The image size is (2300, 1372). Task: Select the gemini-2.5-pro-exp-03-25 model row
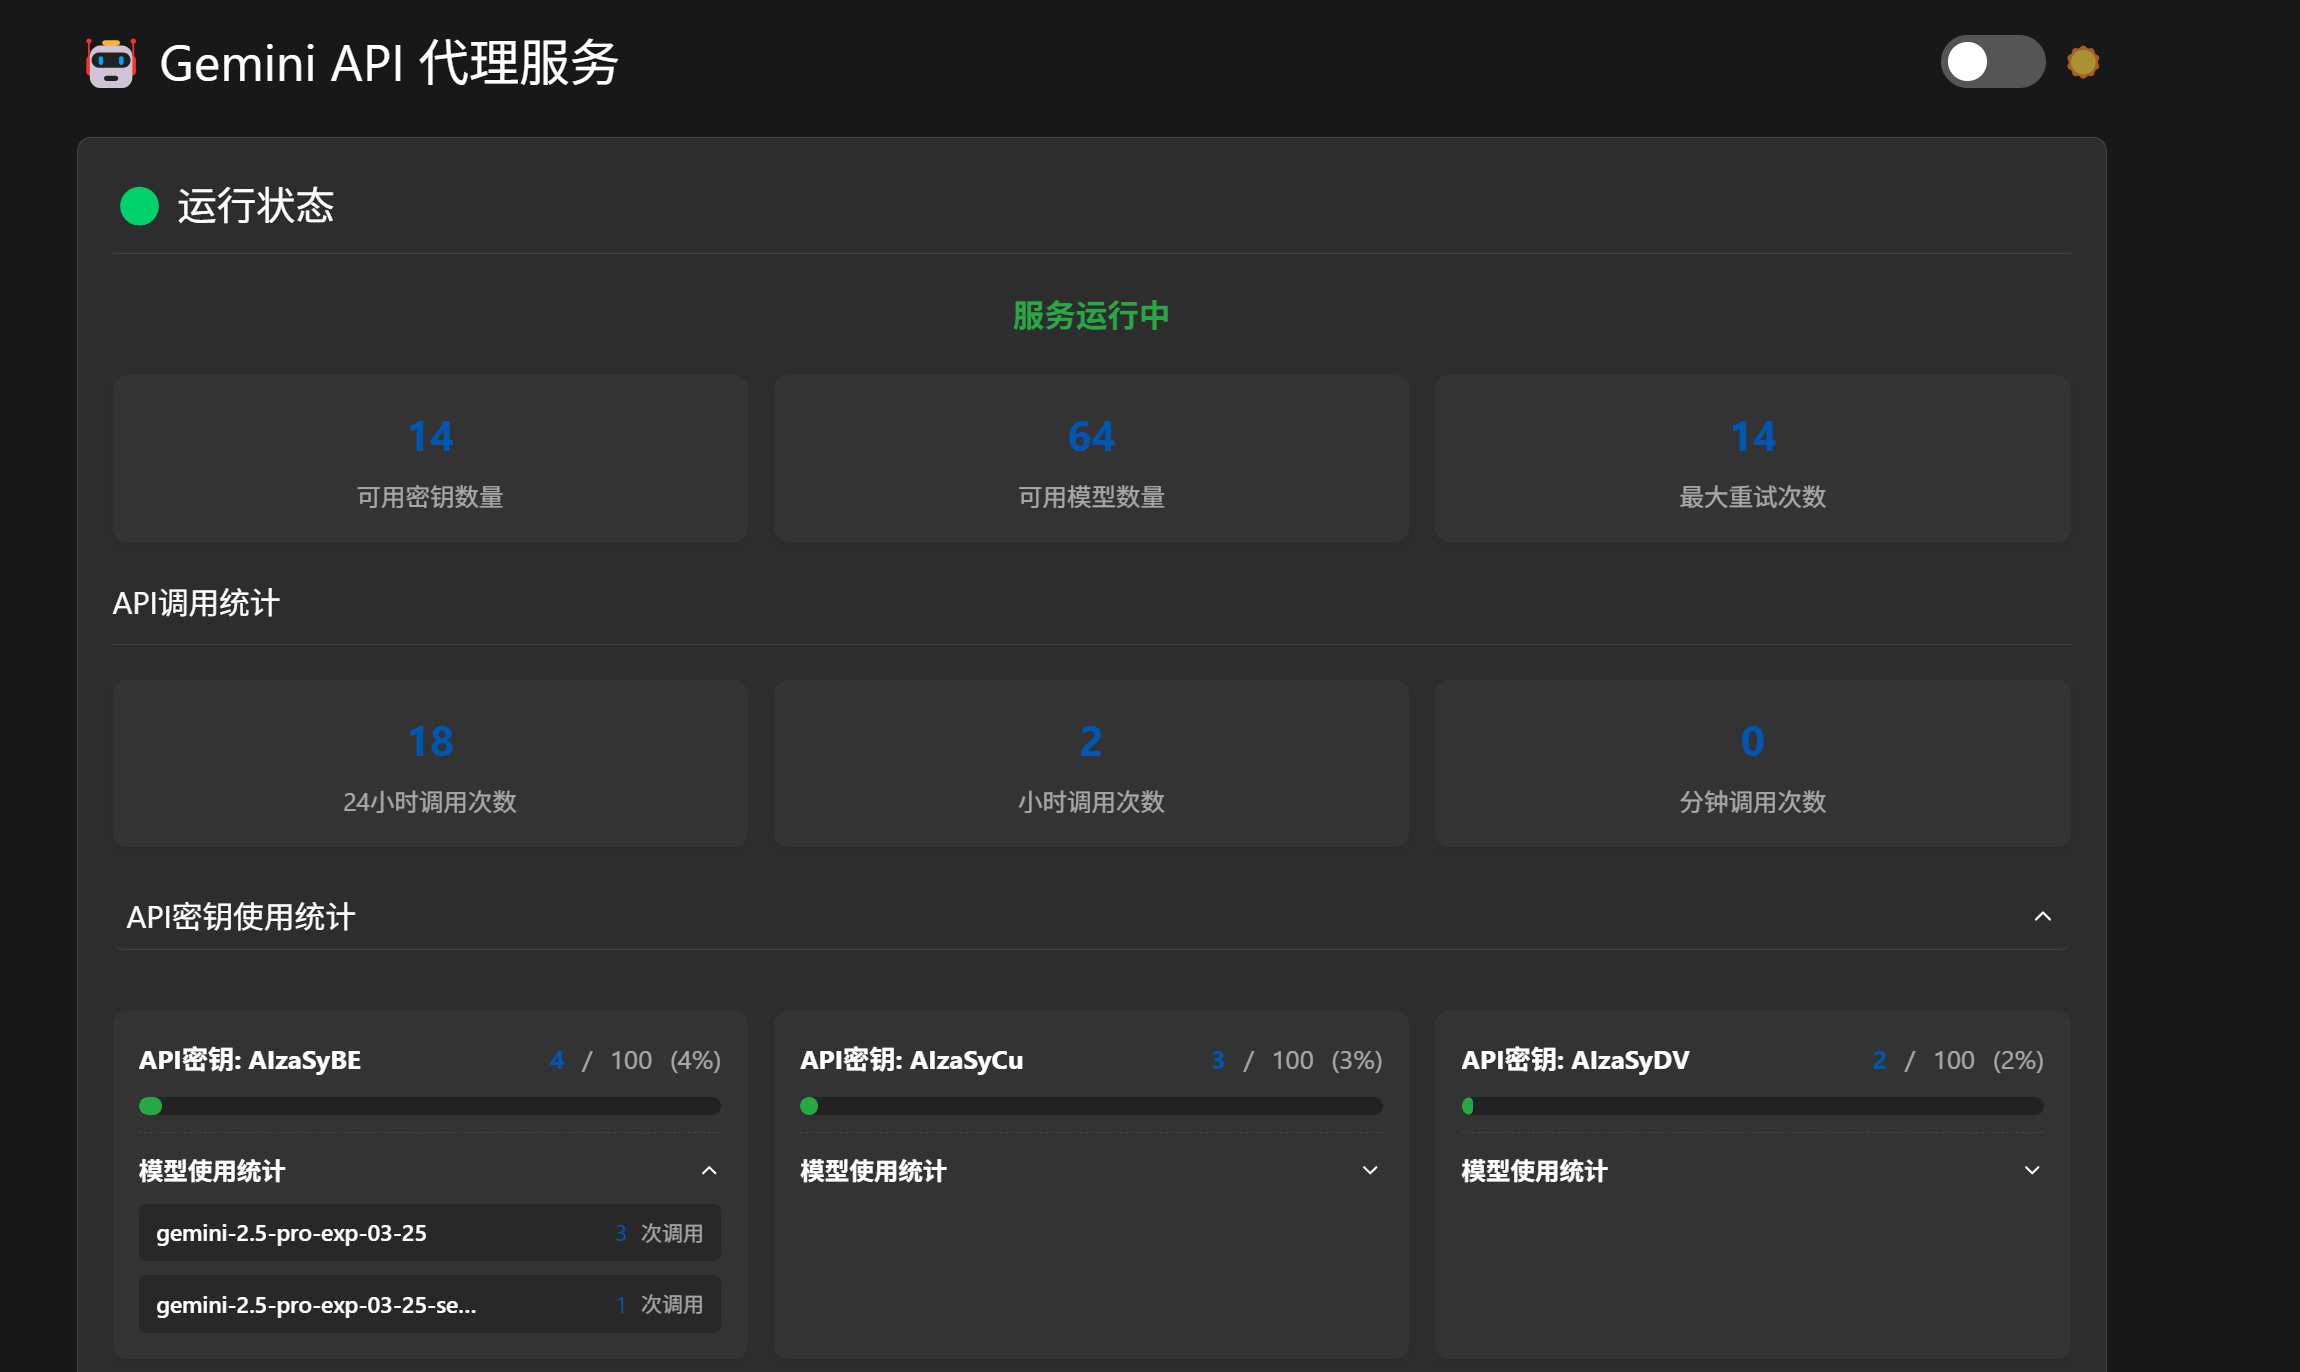coord(430,1233)
